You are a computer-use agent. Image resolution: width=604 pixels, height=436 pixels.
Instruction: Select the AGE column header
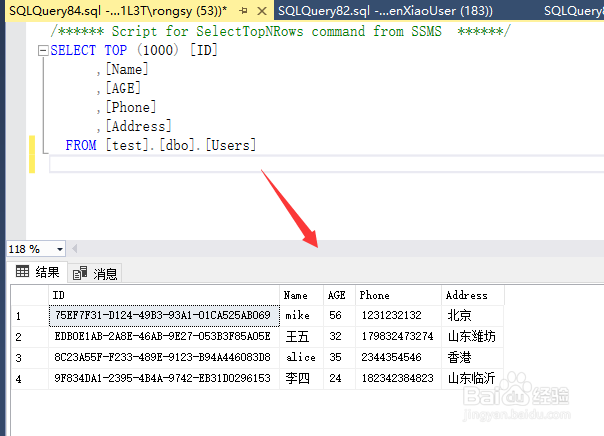pyautogui.click(x=339, y=295)
